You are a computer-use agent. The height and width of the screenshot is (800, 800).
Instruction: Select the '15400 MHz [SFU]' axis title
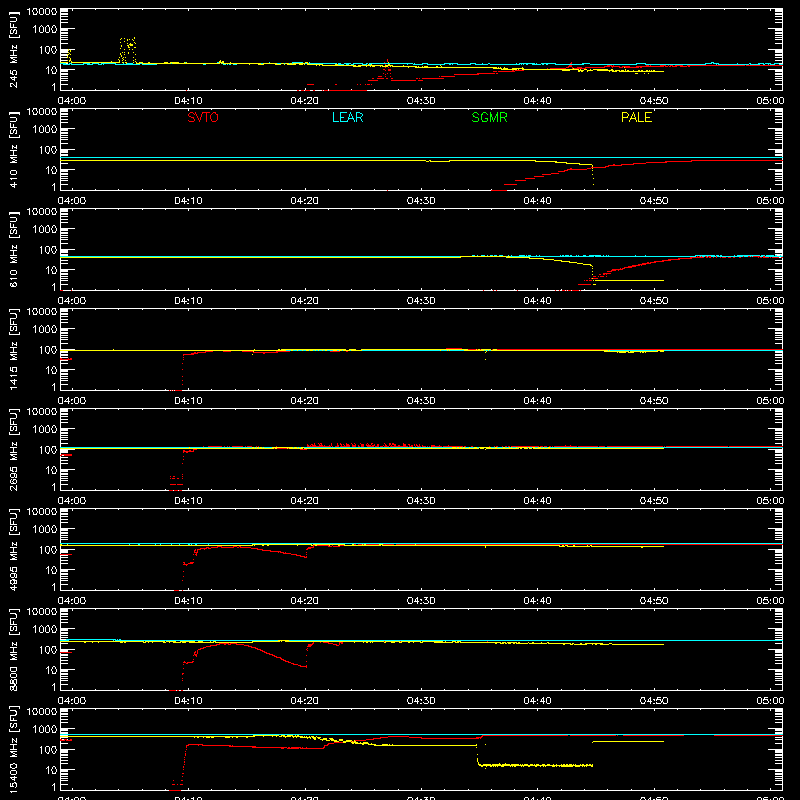[13, 750]
